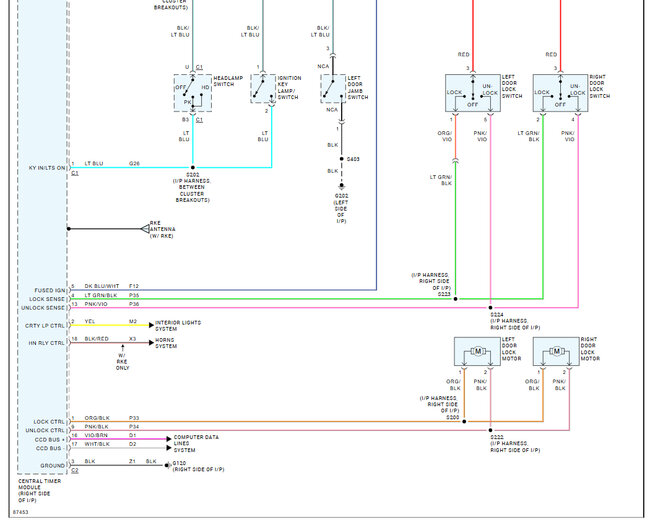The height and width of the screenshot is (522, 650).
Task: Click the COMPUTER DATA LINES SYSTEM text
Action: click(x=196, y=444)
